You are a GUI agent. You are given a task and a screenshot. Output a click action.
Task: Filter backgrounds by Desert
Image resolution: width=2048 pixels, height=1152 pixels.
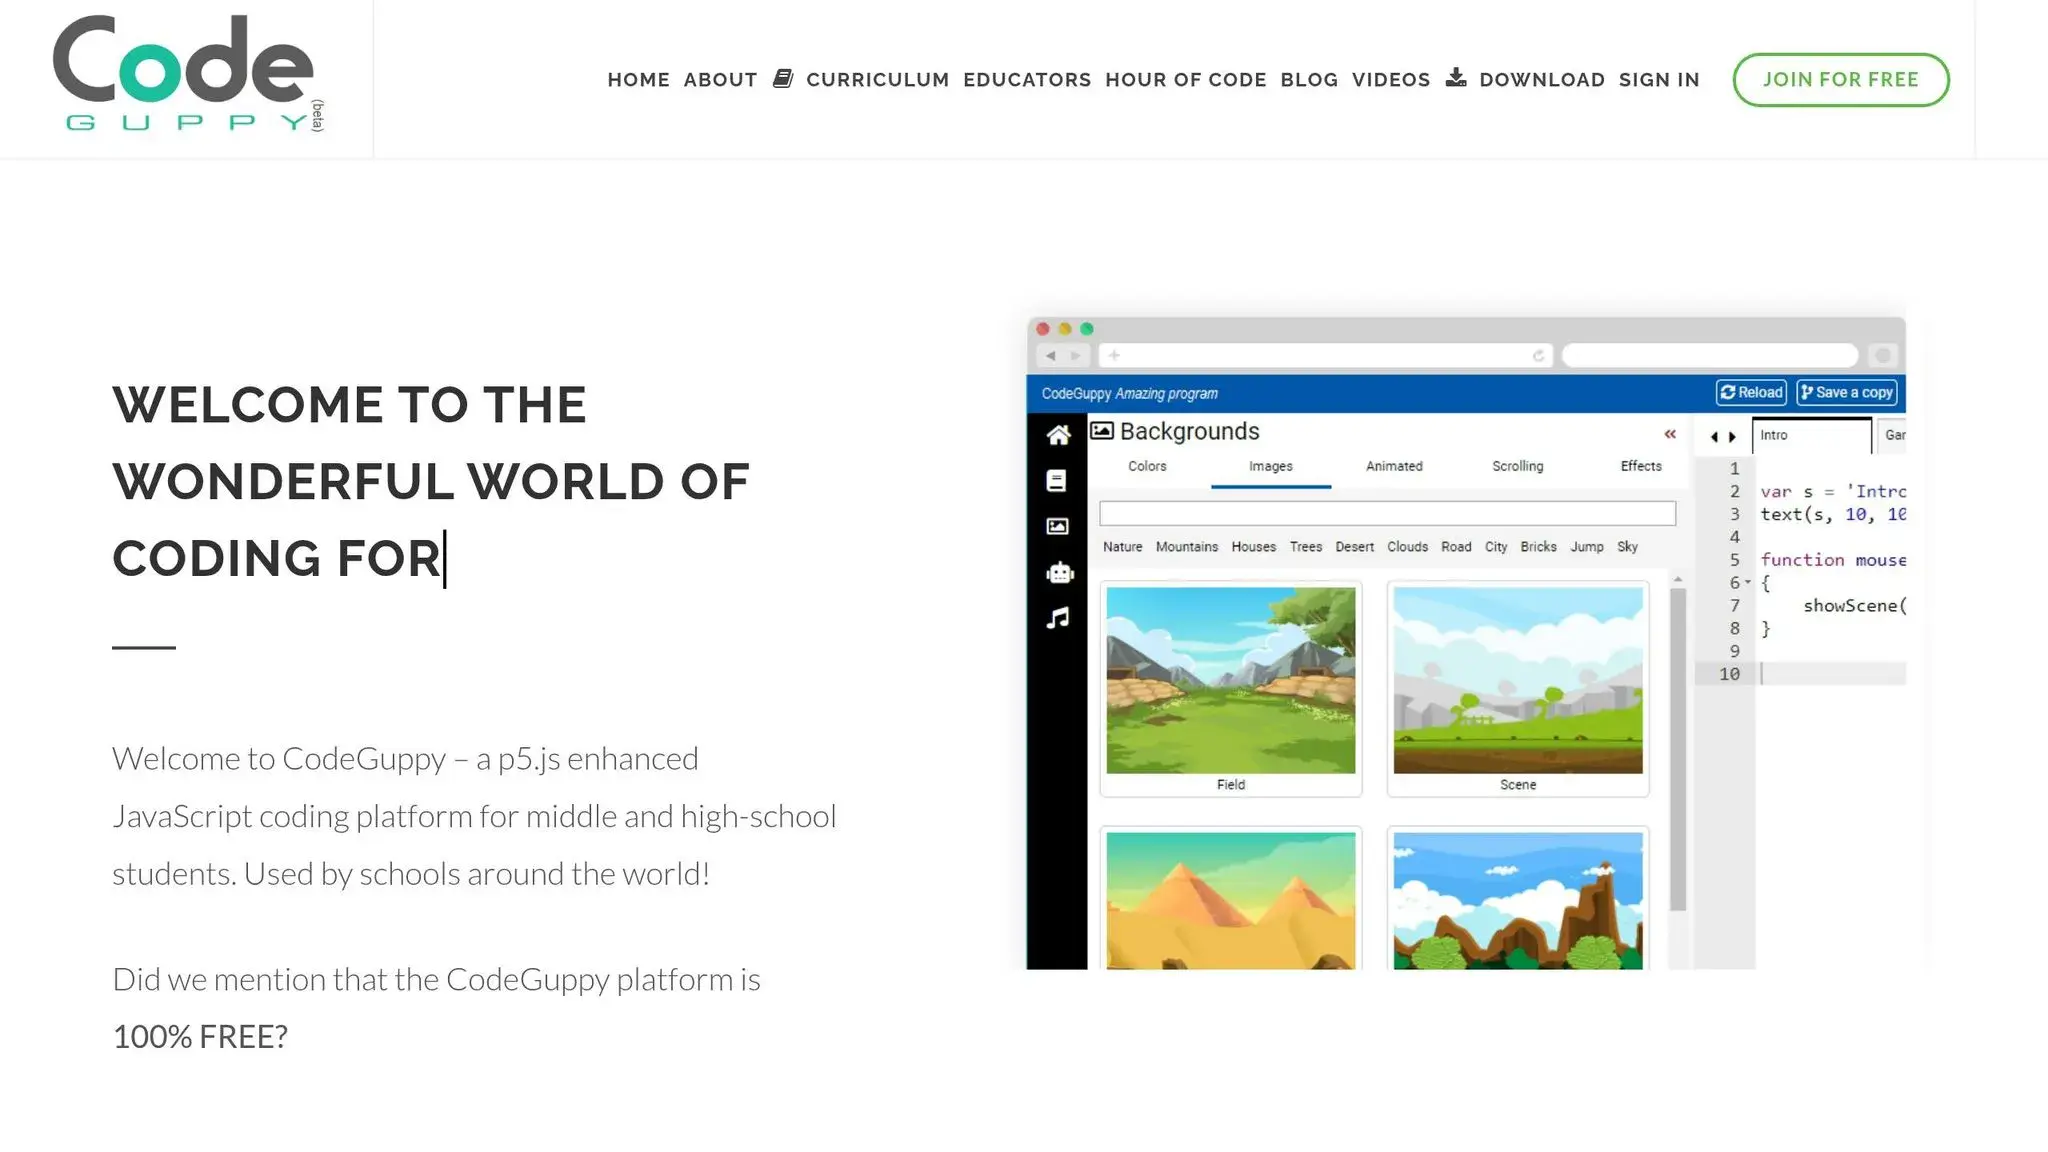[1354, 547]
